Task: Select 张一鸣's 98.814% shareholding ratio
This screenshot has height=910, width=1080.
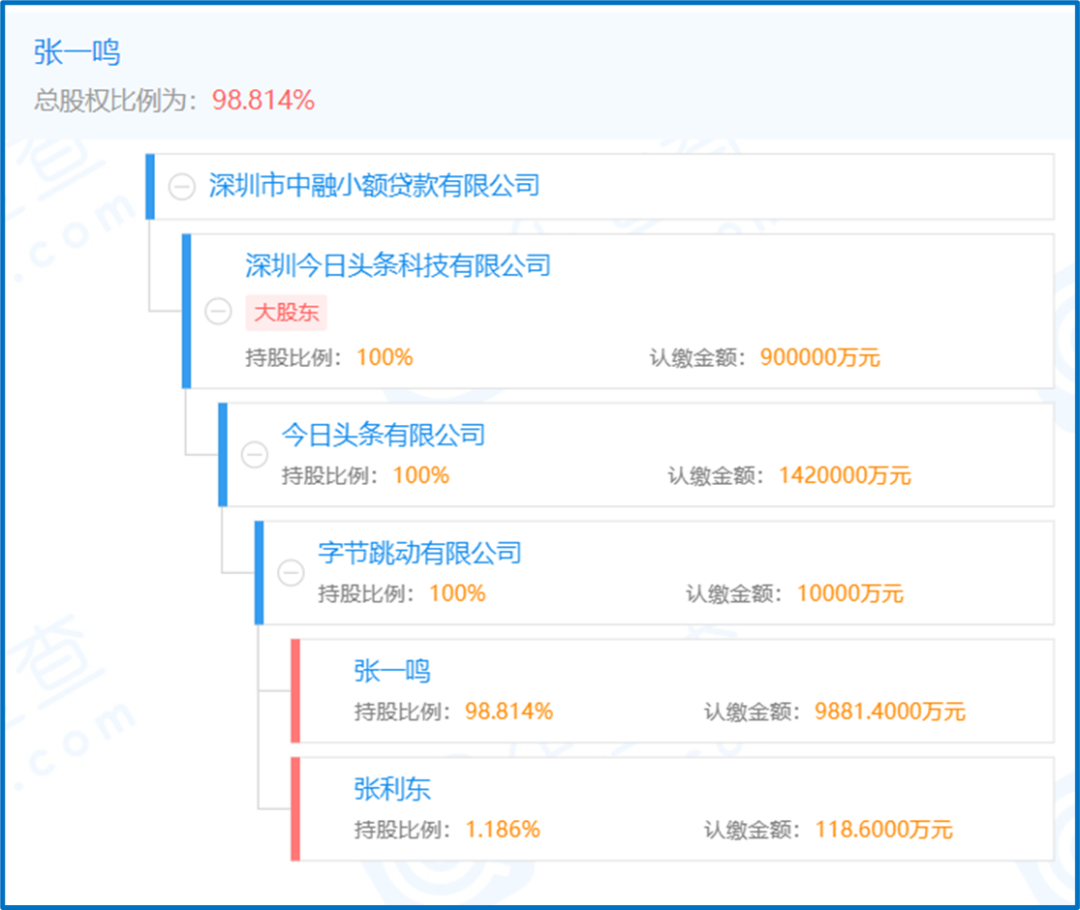Action: pos(509,711)
